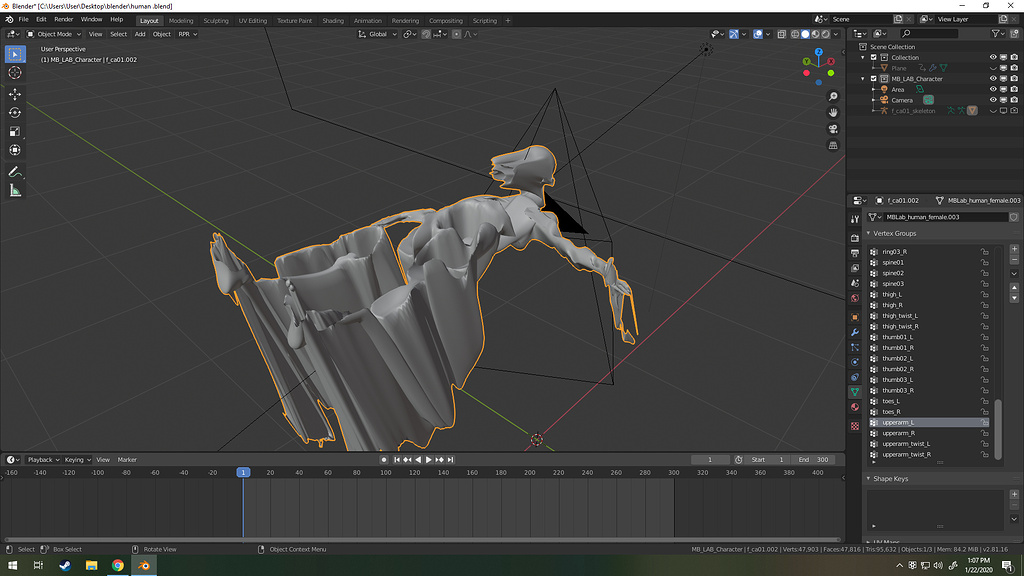Image resolution: width=1024 pixels, height=576 pixels.
Task: Remove vertex group with minus button
Action: 1014,260
